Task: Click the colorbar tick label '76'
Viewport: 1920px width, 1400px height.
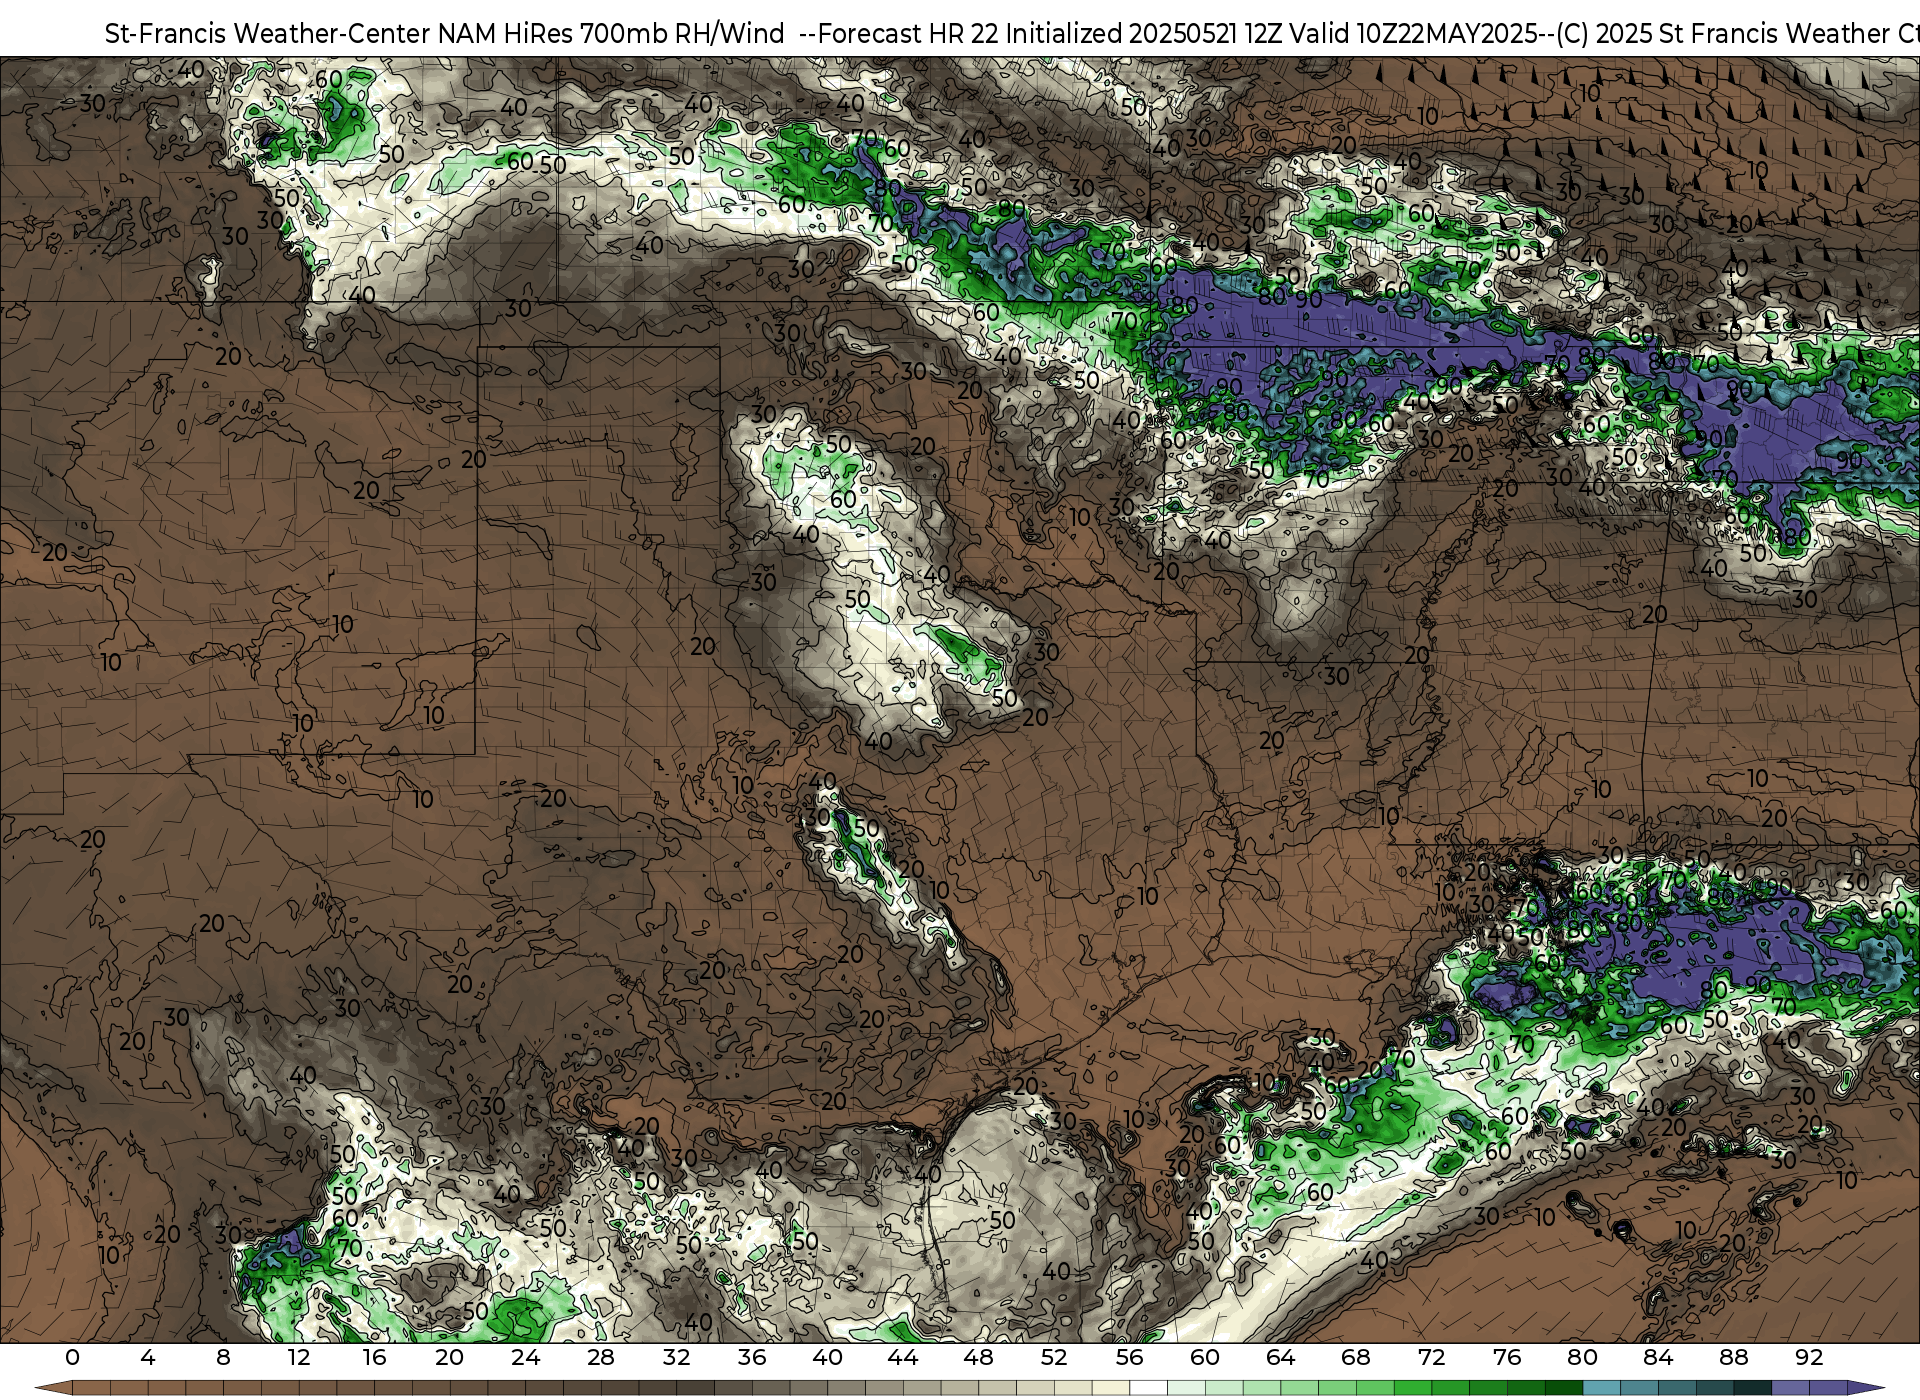Action: (x=1507, y=1357)
